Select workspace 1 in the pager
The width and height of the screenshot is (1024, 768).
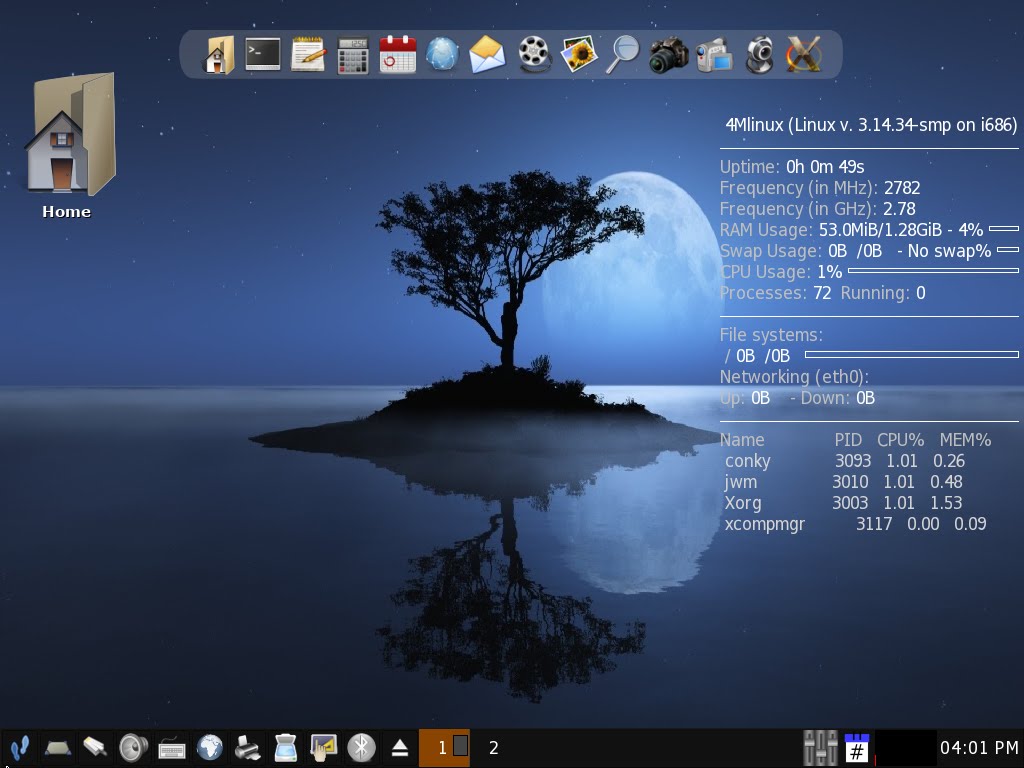(x=444, y=747)
